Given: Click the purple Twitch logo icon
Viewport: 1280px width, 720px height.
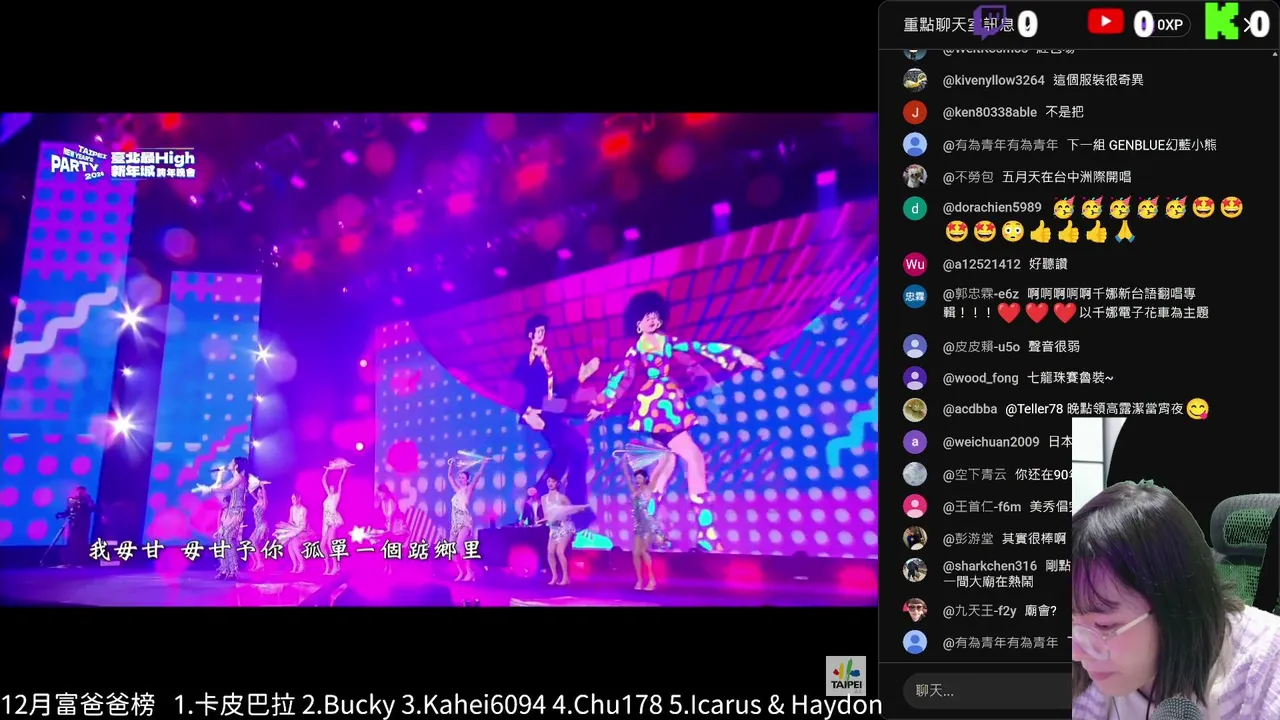Looking at the screenshot, I should pos(990,22).
